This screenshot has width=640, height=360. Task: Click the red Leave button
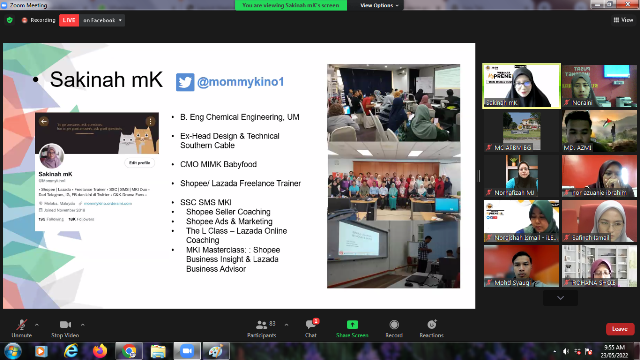[x=620, y=329]
